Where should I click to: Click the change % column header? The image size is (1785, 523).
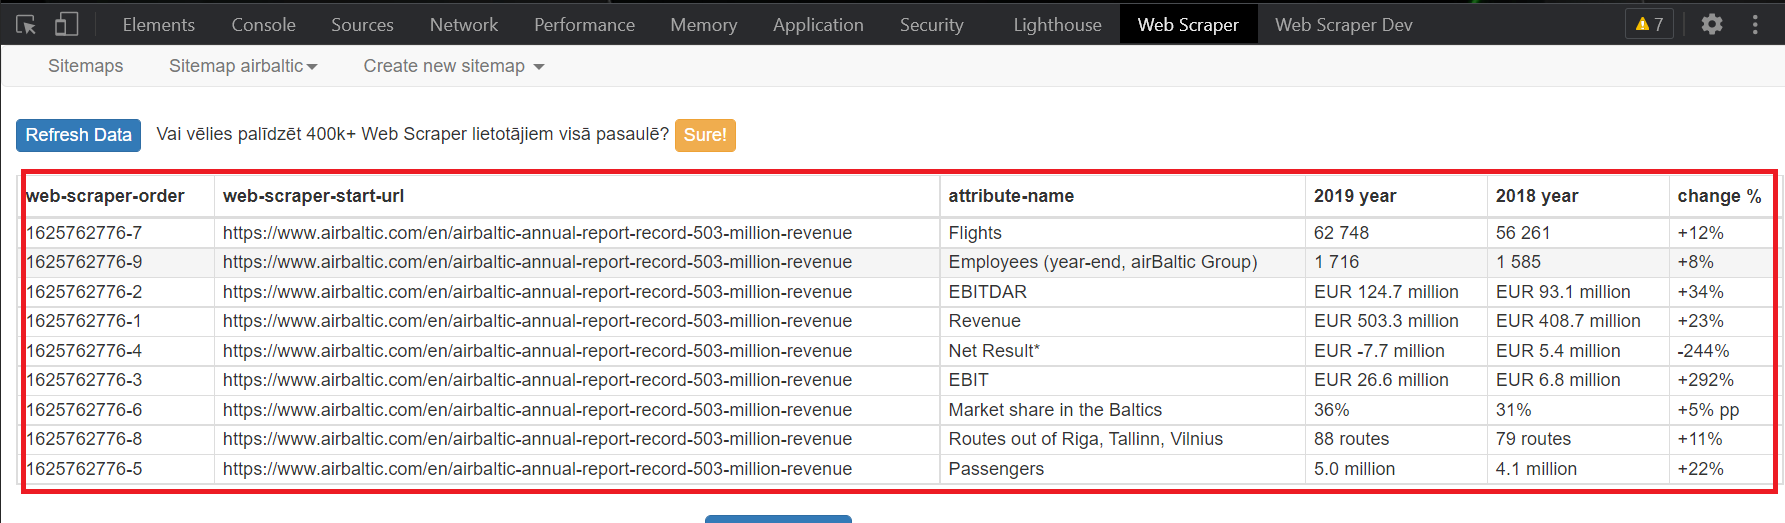click(1719, 196)
